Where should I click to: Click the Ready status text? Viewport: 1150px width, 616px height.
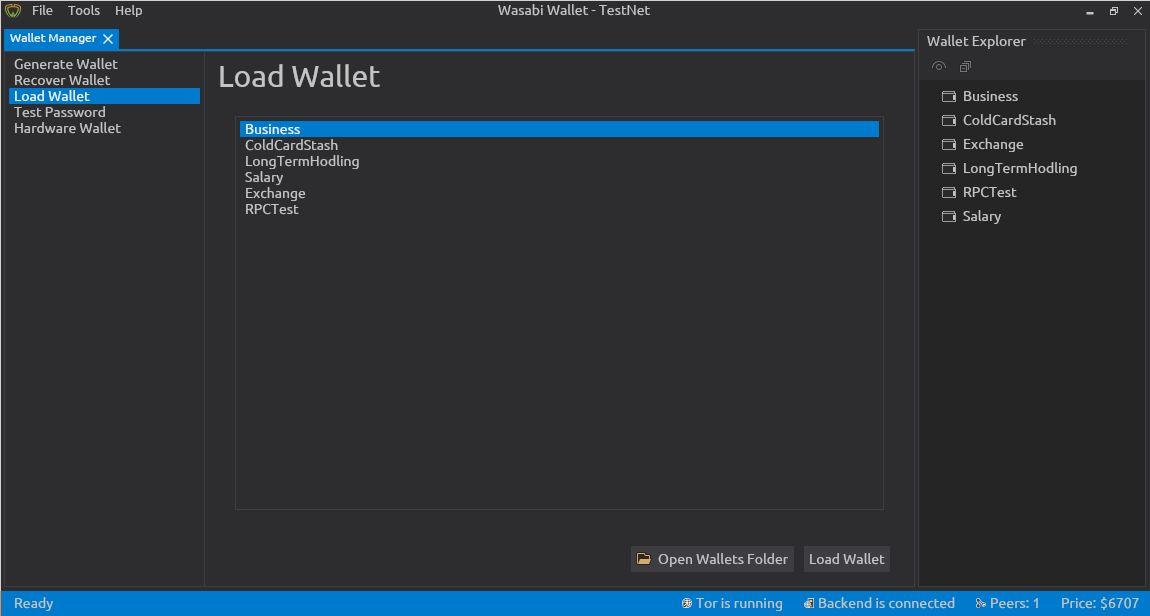pyautogui.click(x=34, y=604)
